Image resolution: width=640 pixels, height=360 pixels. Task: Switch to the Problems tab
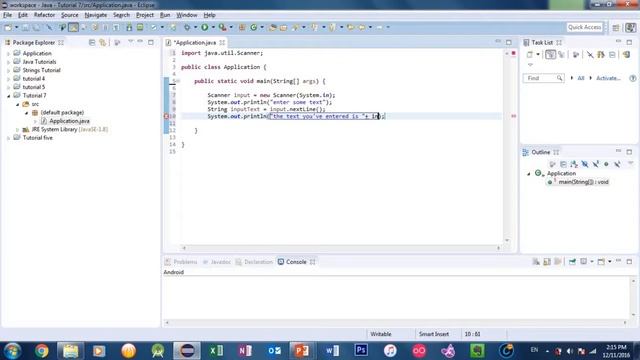click(181, 262)
